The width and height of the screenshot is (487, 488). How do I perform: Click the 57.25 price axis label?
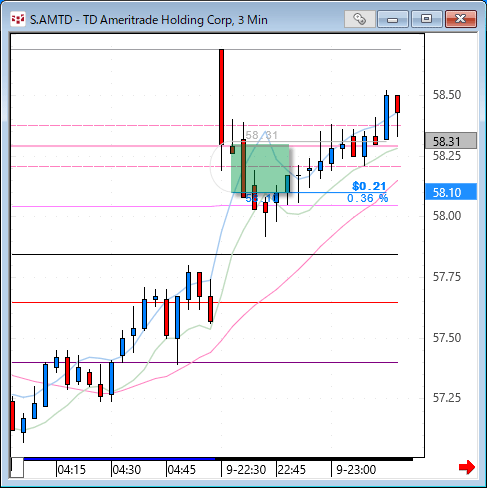click(x=447, y=398)
